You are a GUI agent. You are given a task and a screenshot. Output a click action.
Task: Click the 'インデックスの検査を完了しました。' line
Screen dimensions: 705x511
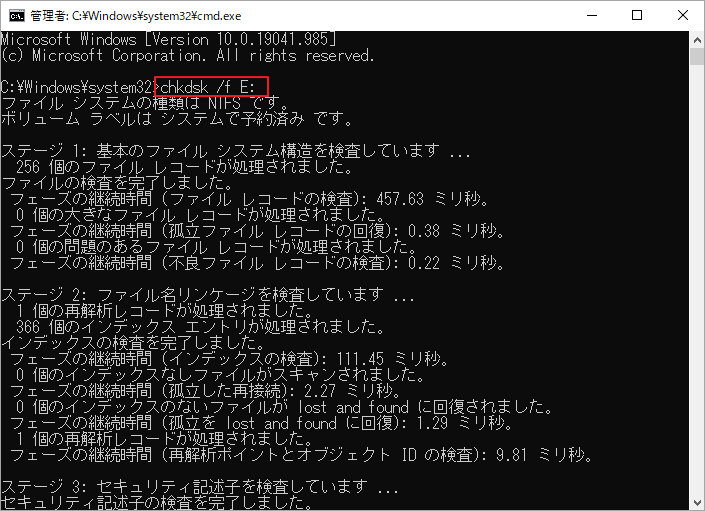tap(134, 344)
